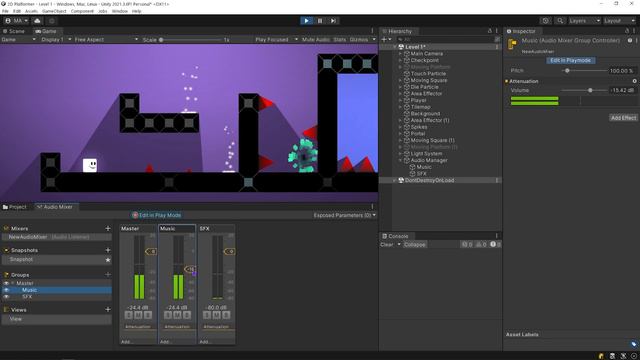Screen dimensions: 640x360
Task: Toggle Mute Audio in Game view
Action: click(316, 40)
